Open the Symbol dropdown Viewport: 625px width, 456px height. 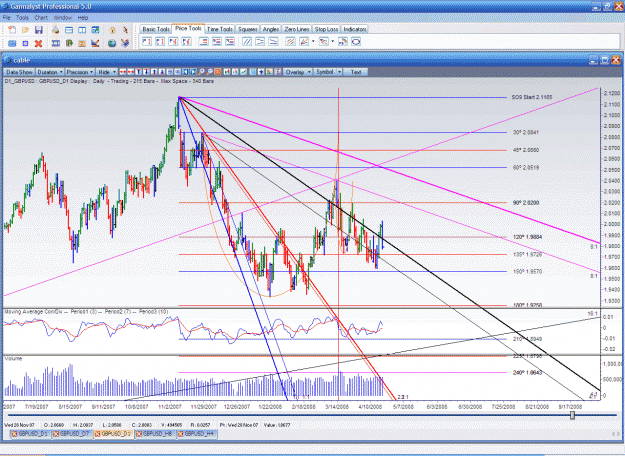(x=328, y=72)
